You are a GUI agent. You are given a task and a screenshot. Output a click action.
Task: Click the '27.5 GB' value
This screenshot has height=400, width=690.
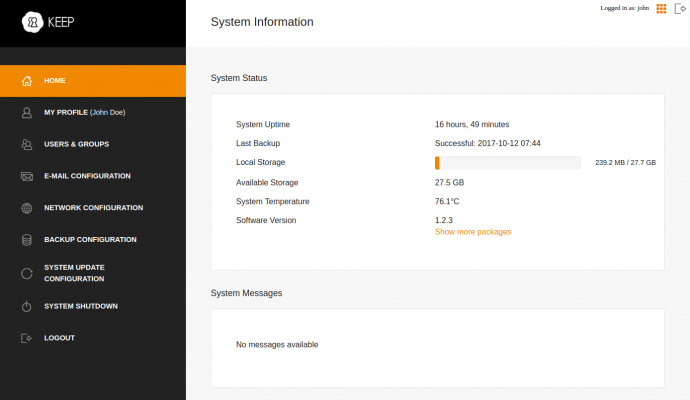[449, 183]
